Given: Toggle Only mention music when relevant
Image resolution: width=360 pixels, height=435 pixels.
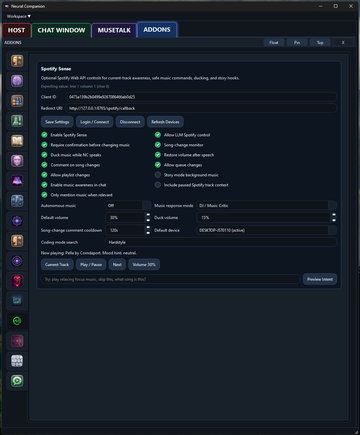Looking at the screenshot, I should (44, 195).
